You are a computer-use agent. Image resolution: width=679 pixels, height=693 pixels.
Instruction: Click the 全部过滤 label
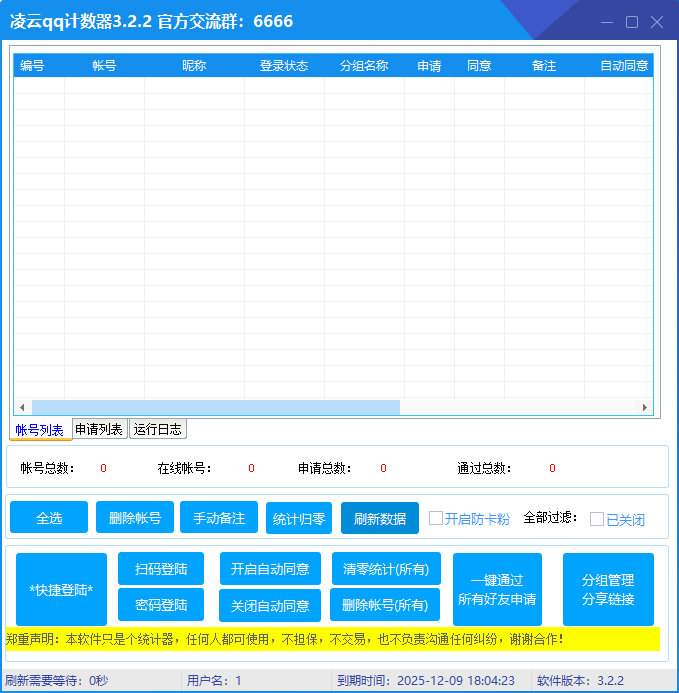point(550,518)
